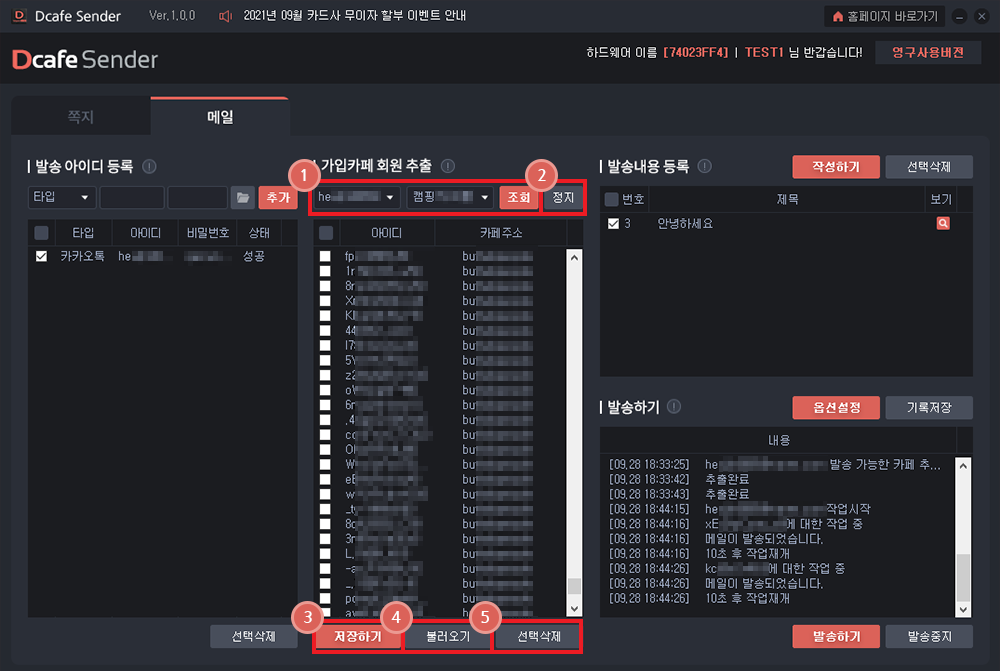
Task: Click the magnifier view icon for 안녕하세요 row
Action: coord(943,223)
